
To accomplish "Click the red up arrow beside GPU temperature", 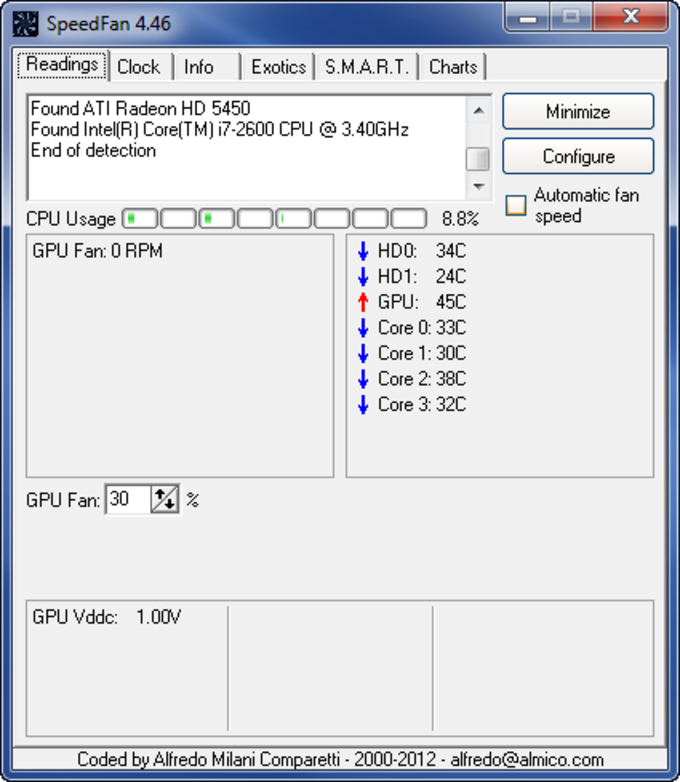I will coord(363,302).
